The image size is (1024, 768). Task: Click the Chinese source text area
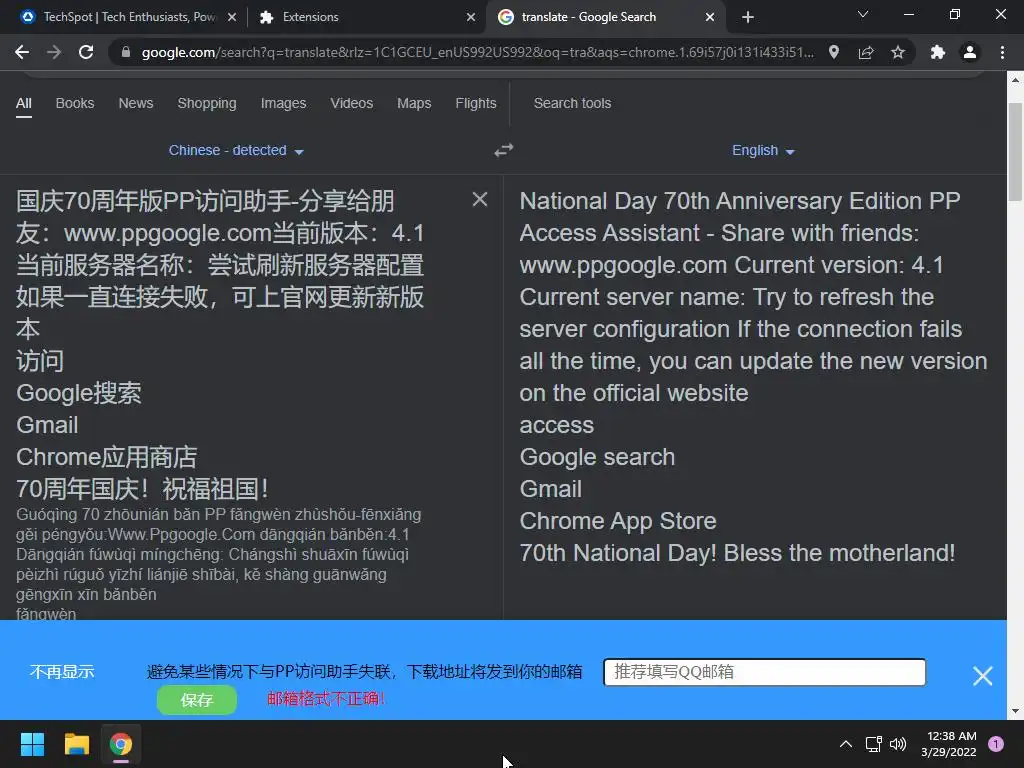pos(222,344)
